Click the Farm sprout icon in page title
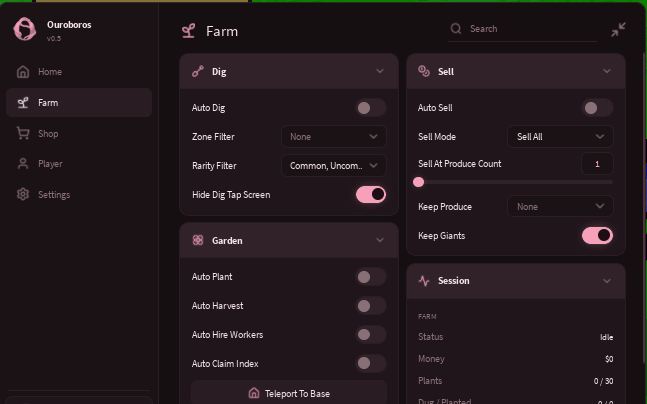 [x=189, y=31]
